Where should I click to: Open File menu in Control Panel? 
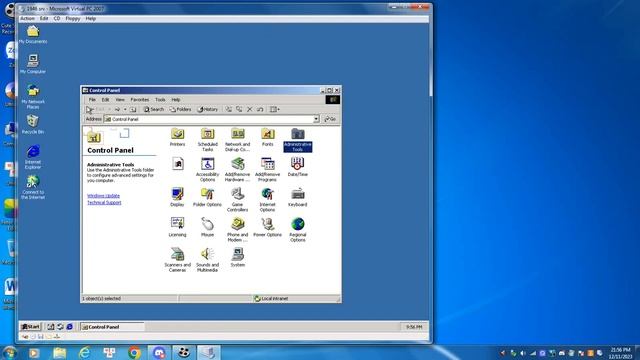coord(92,100)
